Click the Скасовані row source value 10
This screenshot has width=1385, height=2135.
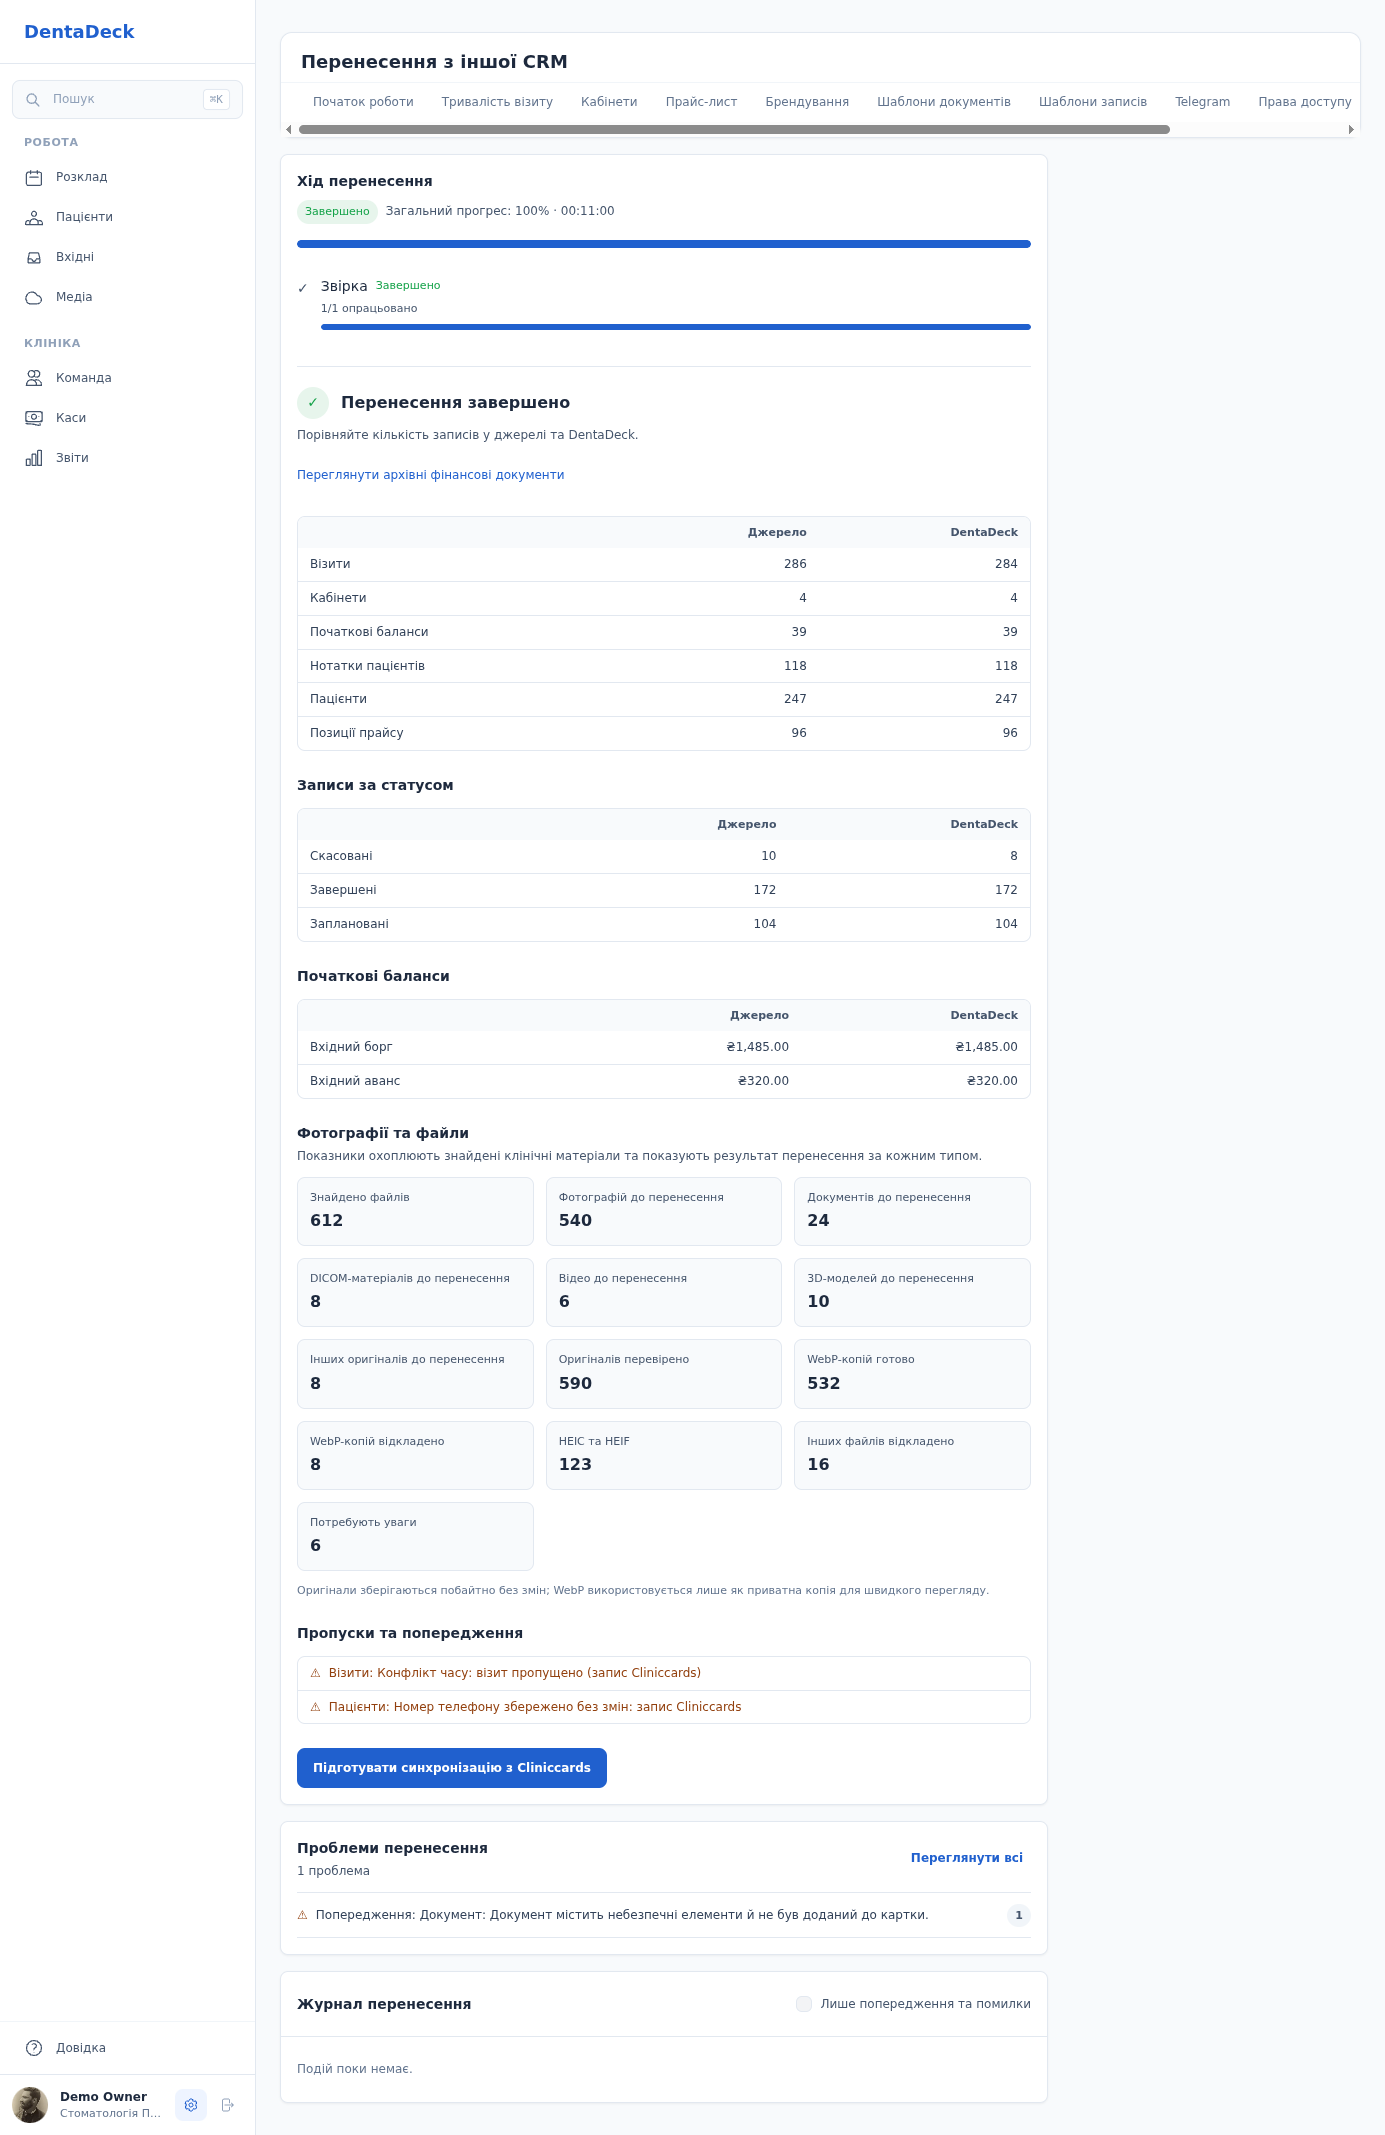pyautogui.click(x=768, y=856)
